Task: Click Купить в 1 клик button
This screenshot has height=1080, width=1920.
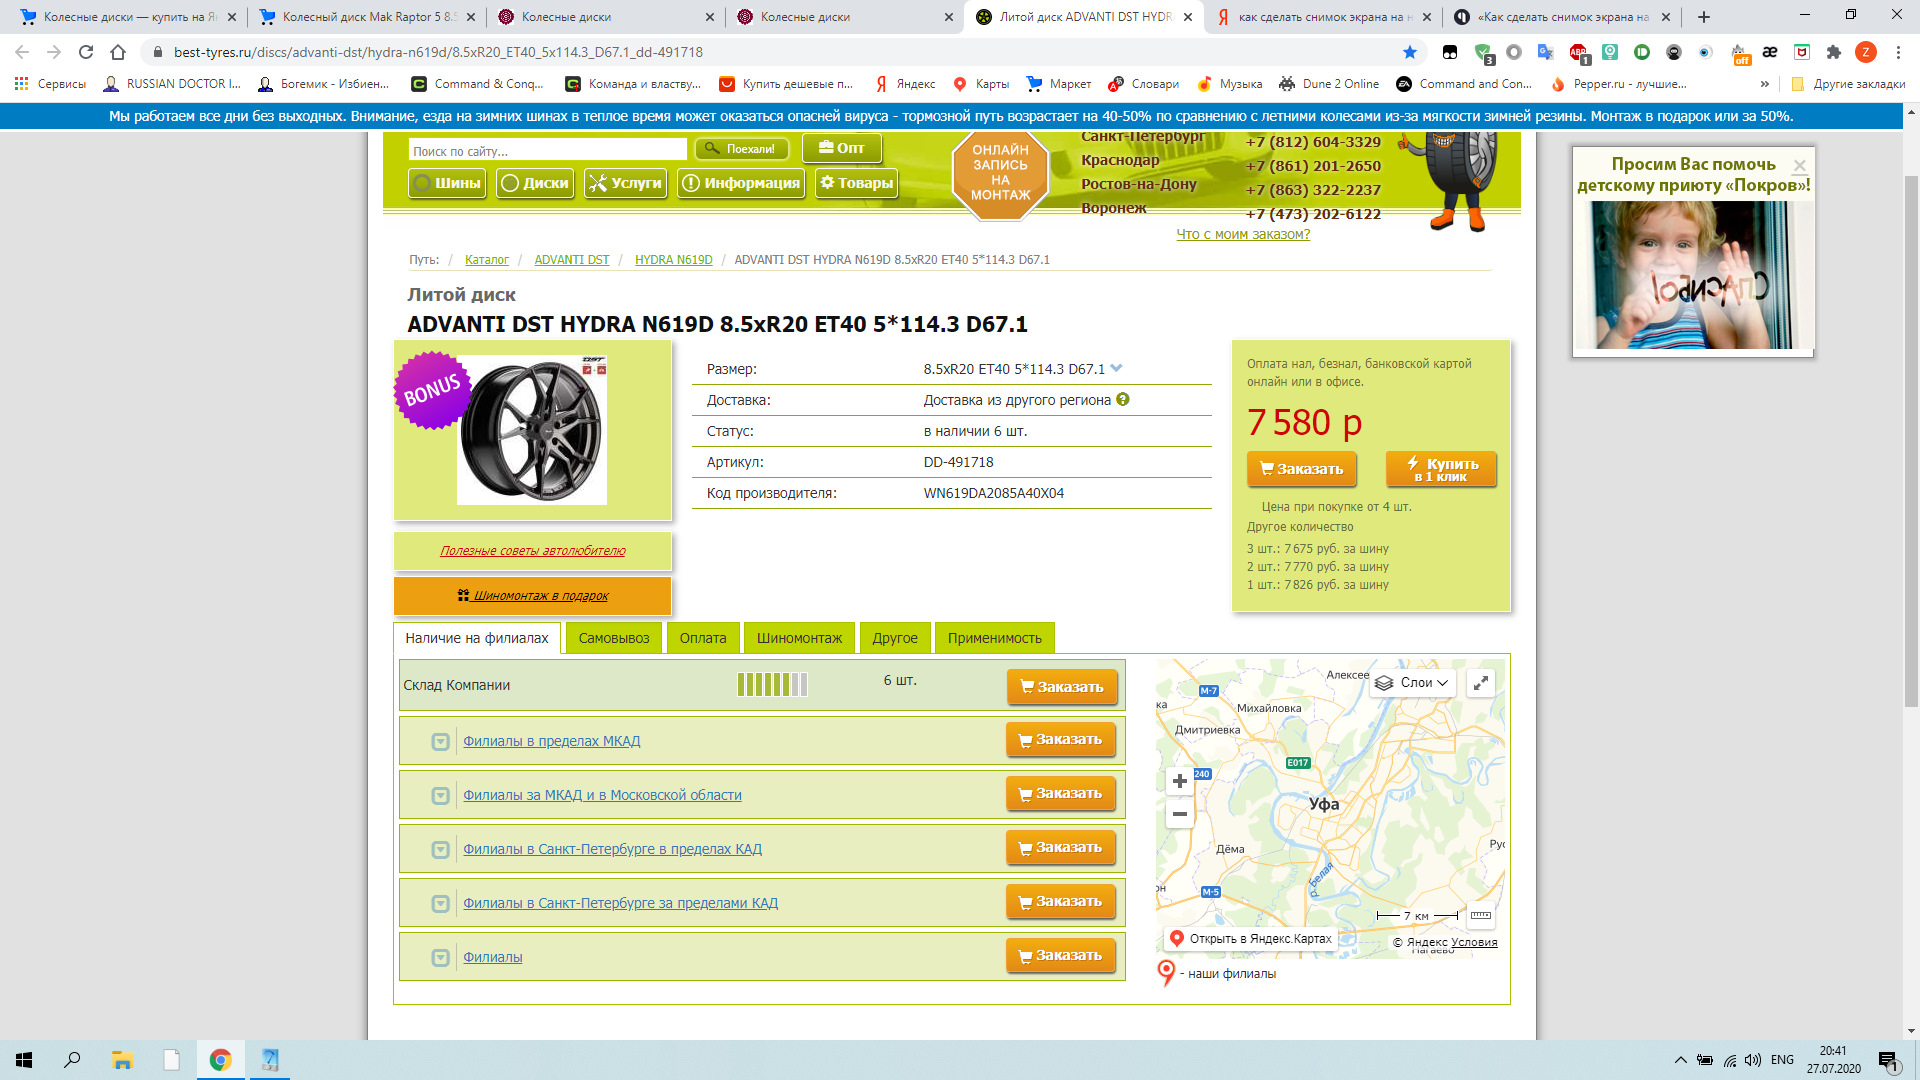Action: tap(1441, 469)
